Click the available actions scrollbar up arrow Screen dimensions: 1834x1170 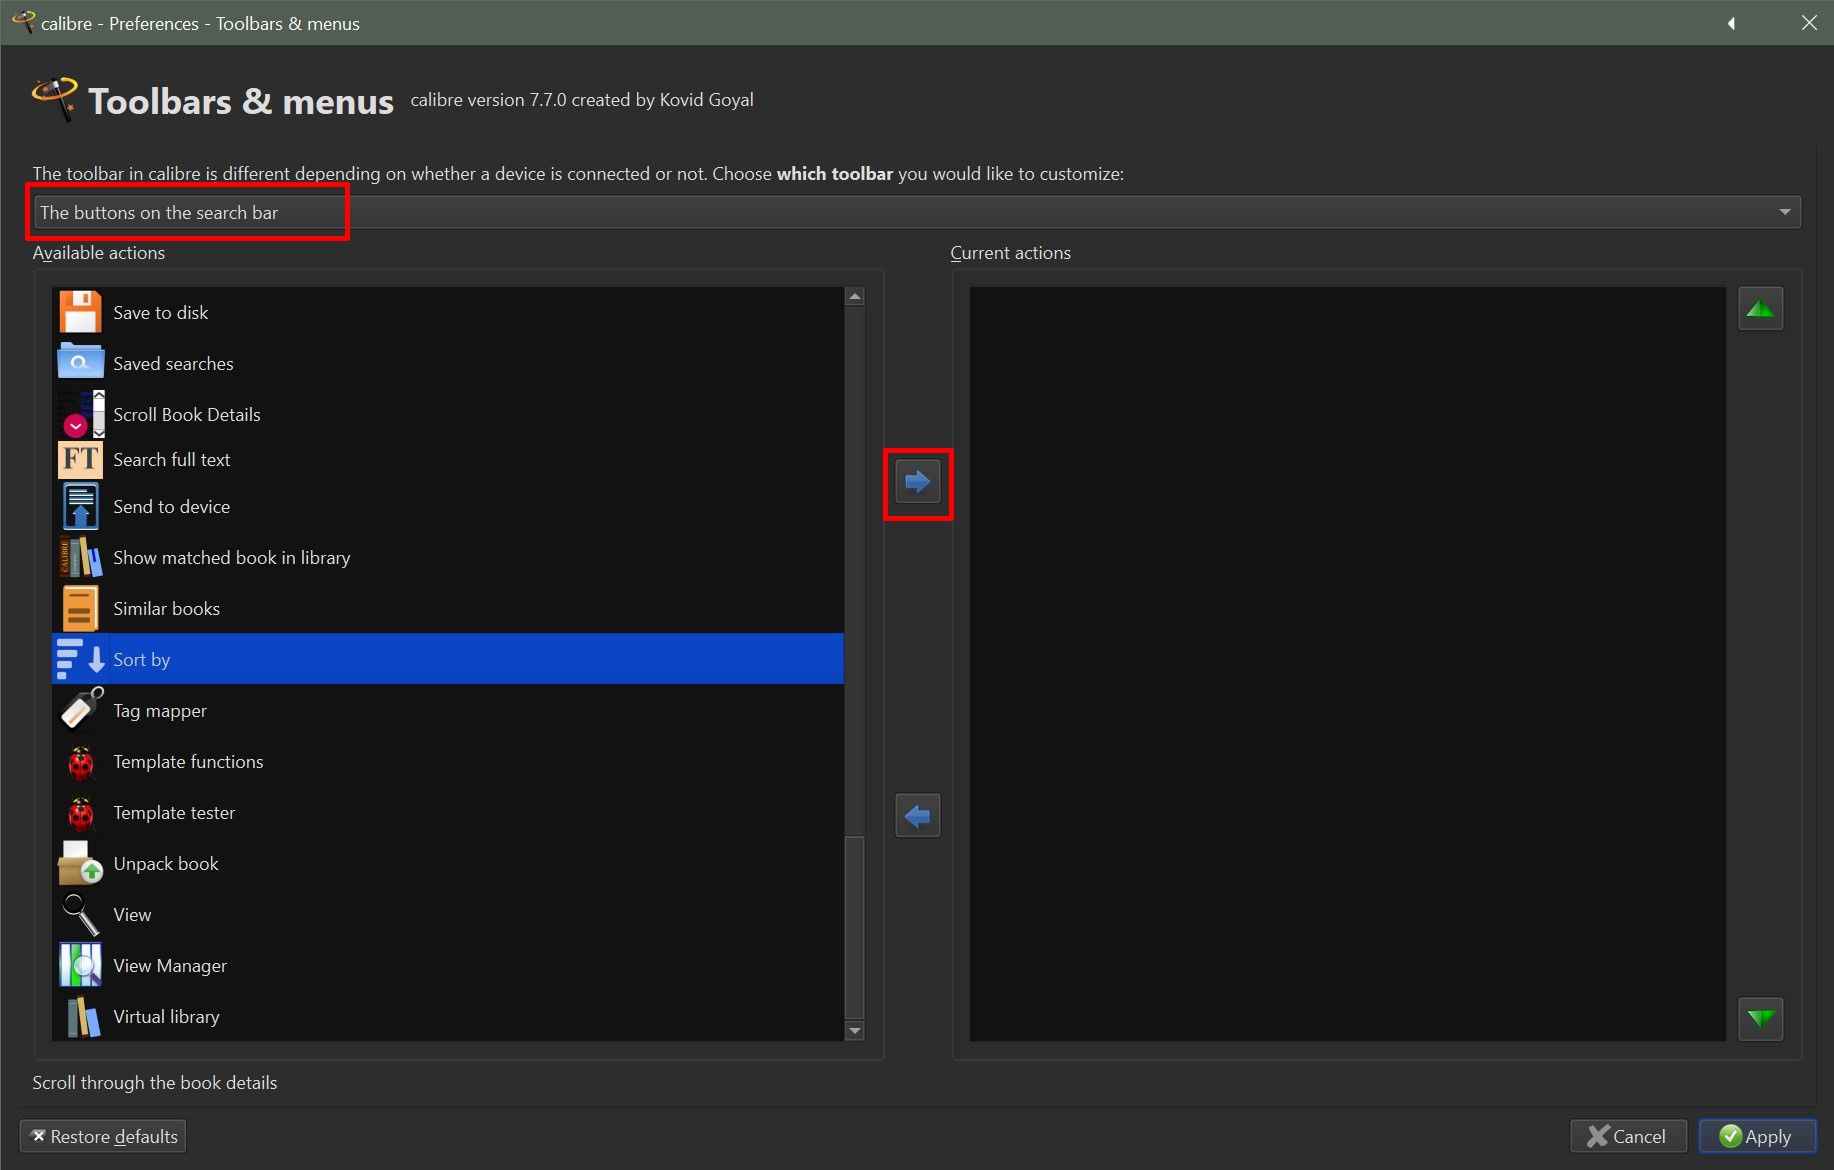click(x=854, y=296)
